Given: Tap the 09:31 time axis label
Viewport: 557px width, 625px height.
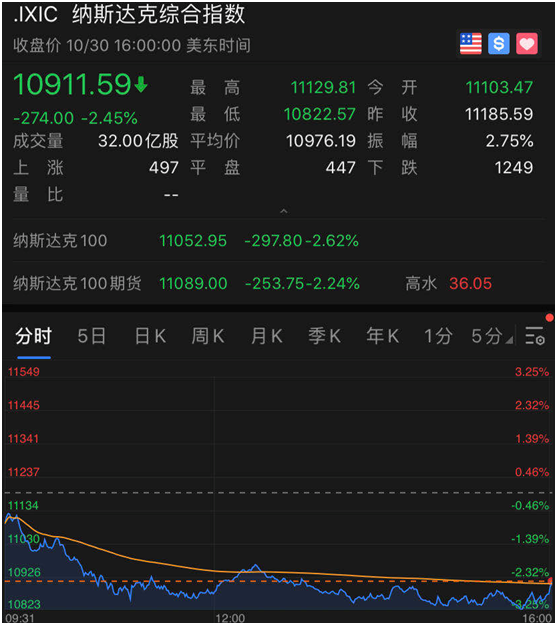Looking at the screenshot, I should tap(20, 618).
